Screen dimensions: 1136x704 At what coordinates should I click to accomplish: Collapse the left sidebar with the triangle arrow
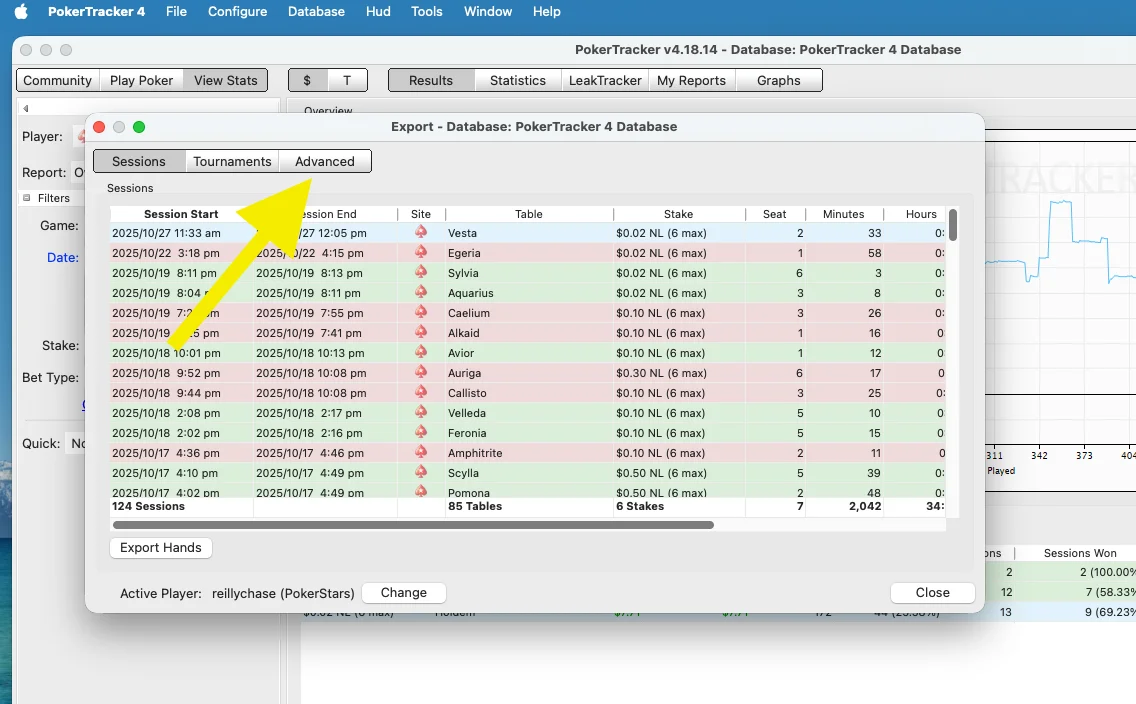coord(26,109)
